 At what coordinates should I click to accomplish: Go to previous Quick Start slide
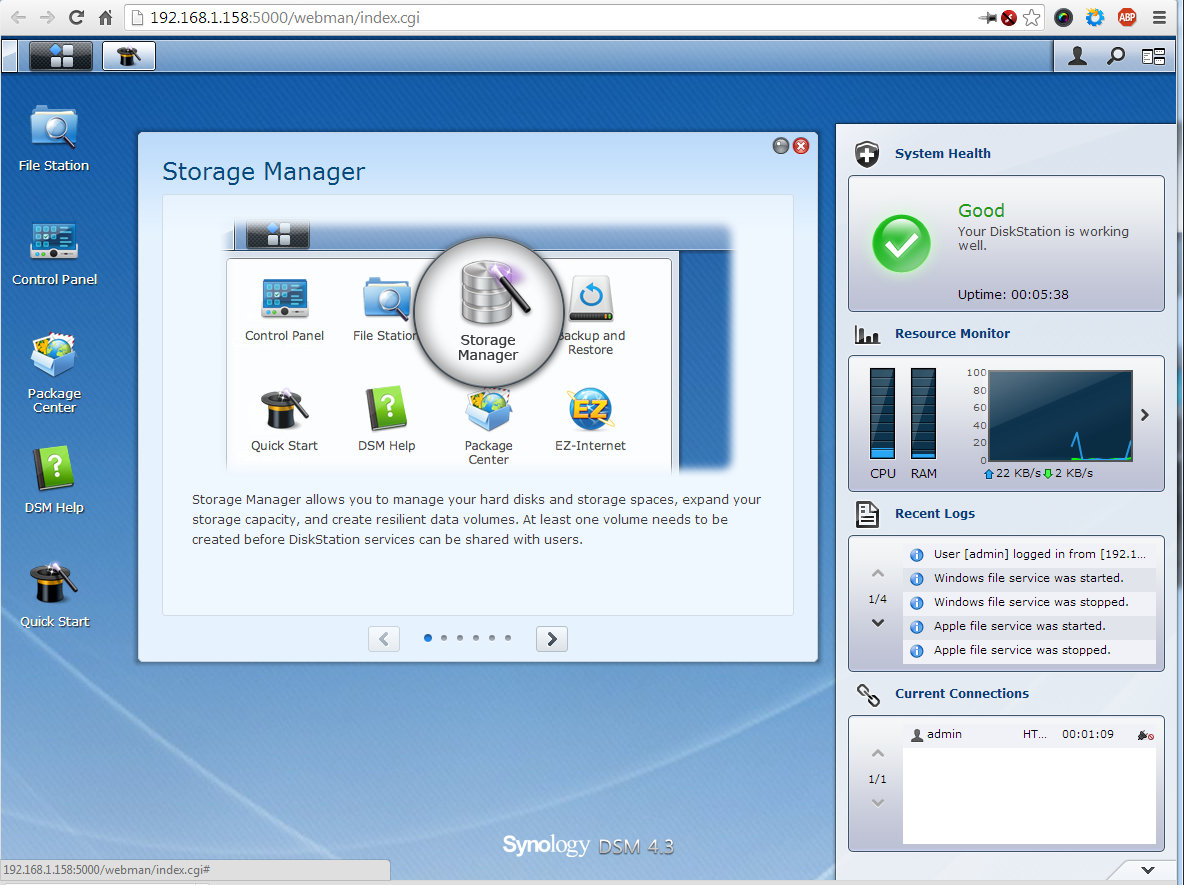click(384, 639)
